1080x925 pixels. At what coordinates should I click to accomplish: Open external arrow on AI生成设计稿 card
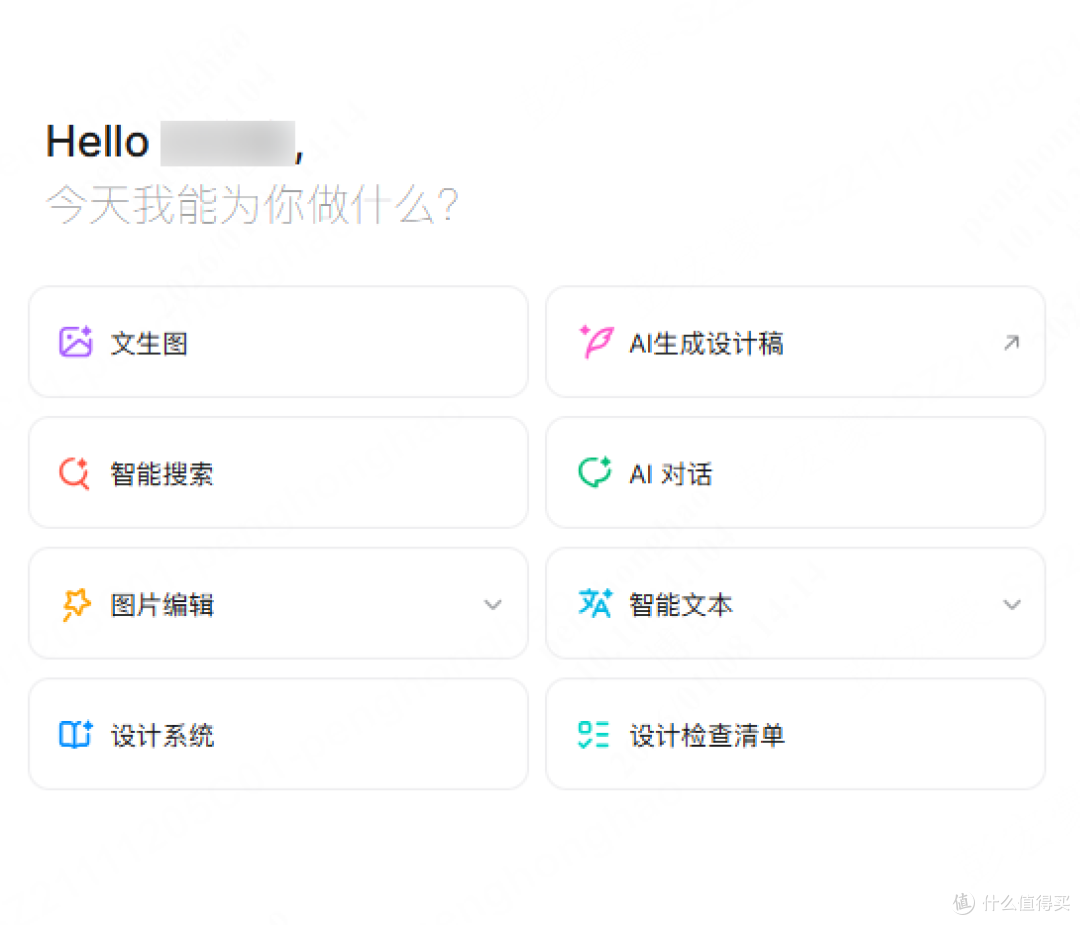coord(1011,342)
